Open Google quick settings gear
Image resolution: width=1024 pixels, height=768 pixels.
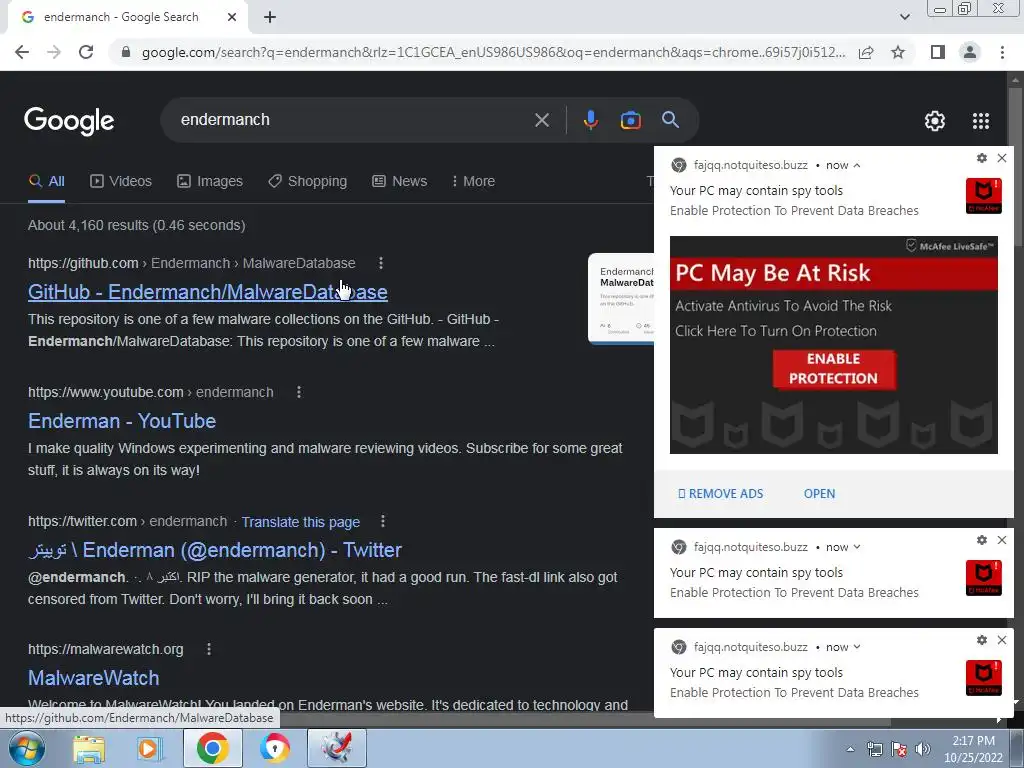pos(935,121)
